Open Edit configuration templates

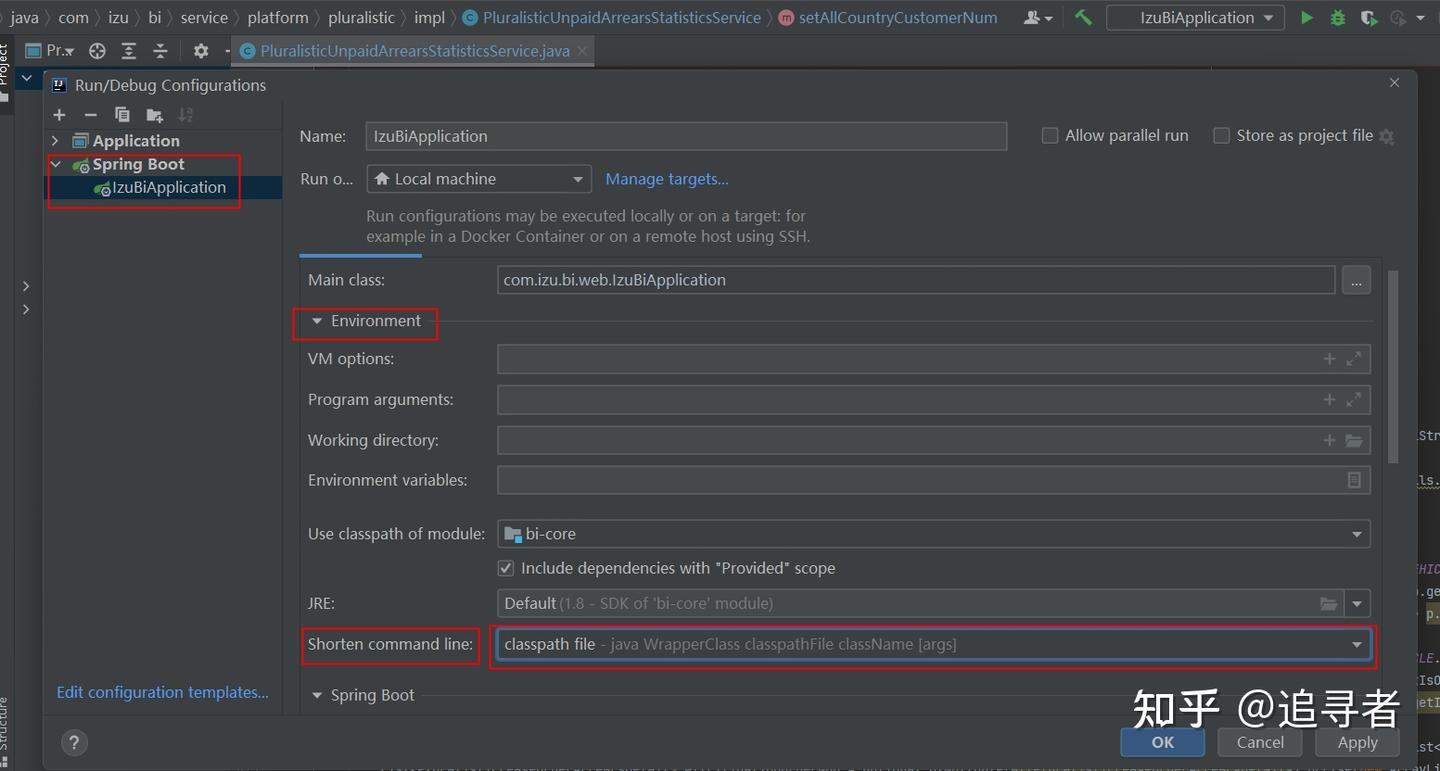162,691
